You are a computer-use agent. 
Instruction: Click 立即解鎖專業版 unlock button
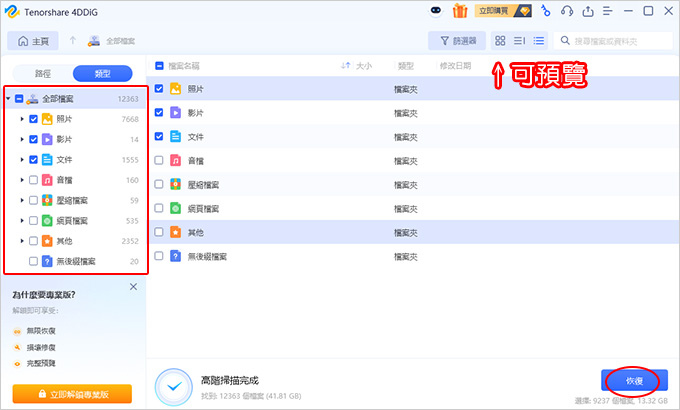click(72, 394)
